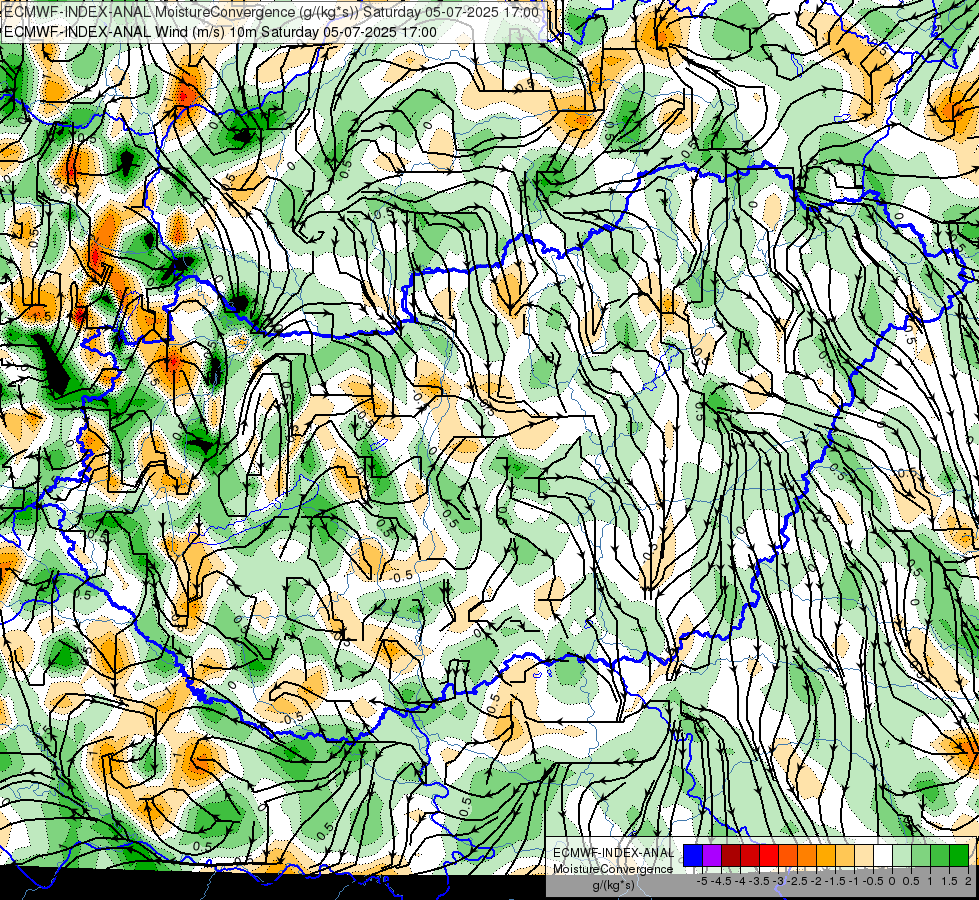Click the g/(kg*s) unit label under legend
Screen dimensions: 979x900
tap(614, 886)
